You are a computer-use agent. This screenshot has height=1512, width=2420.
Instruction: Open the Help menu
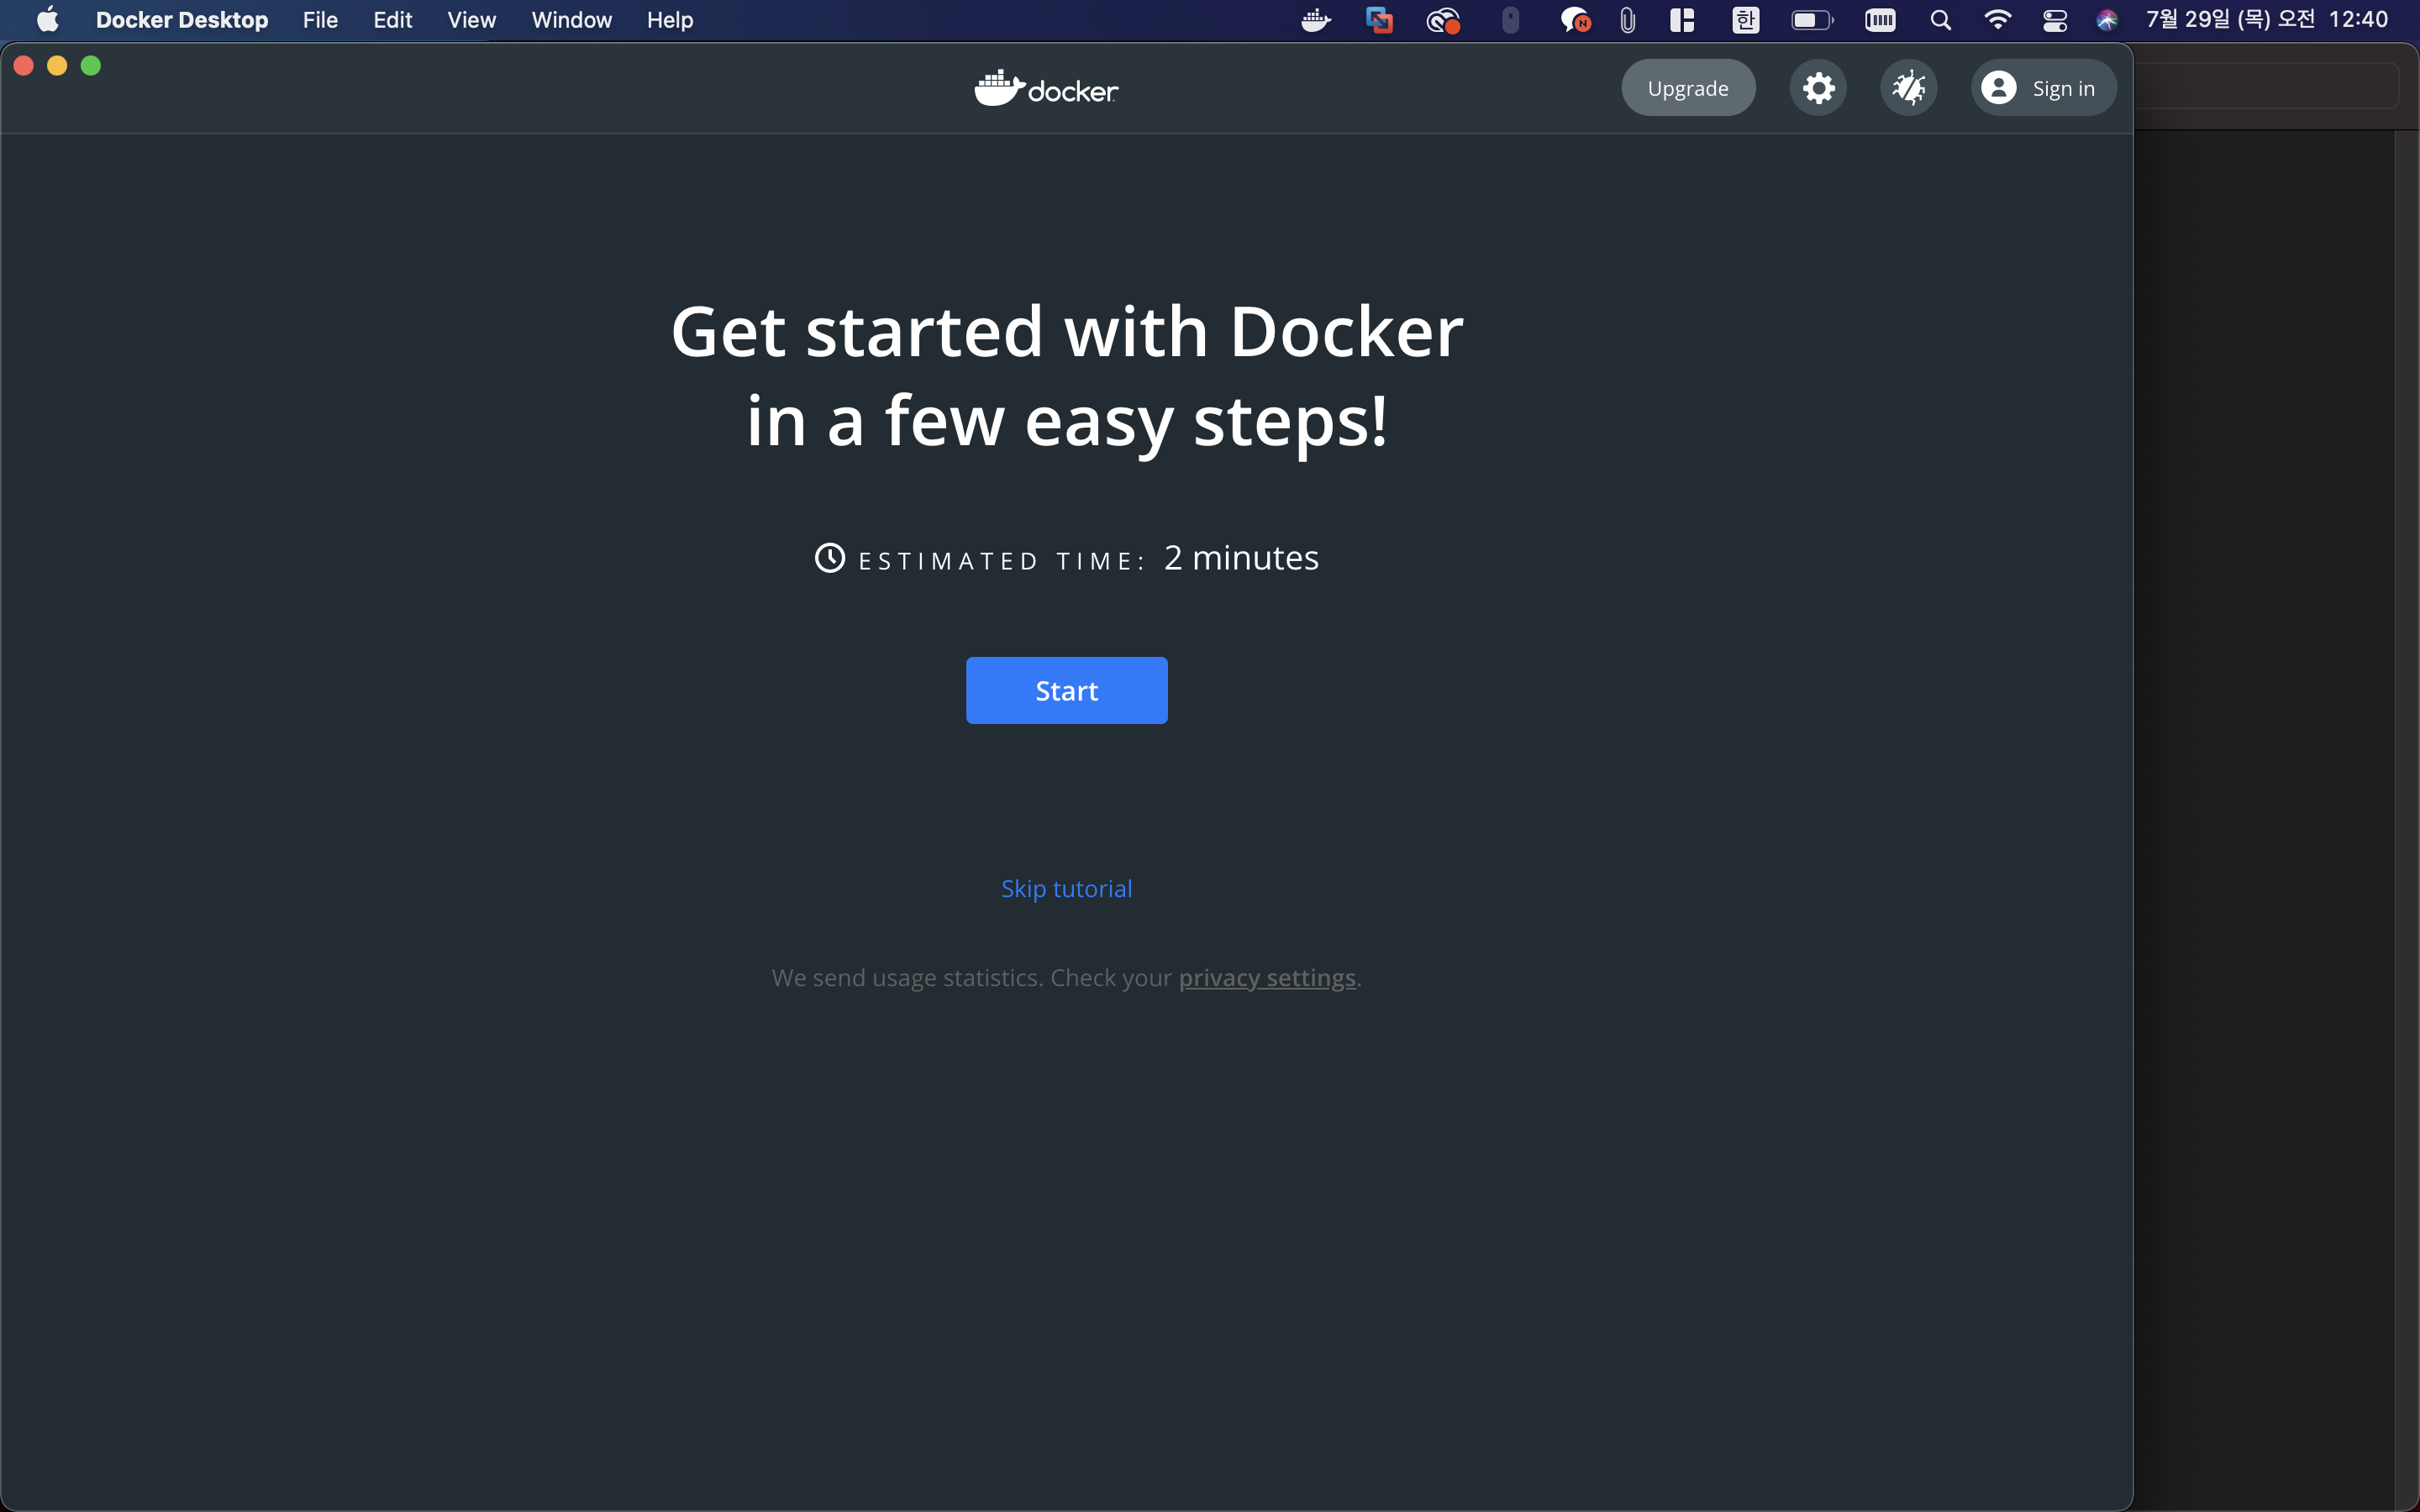[669, 20]
